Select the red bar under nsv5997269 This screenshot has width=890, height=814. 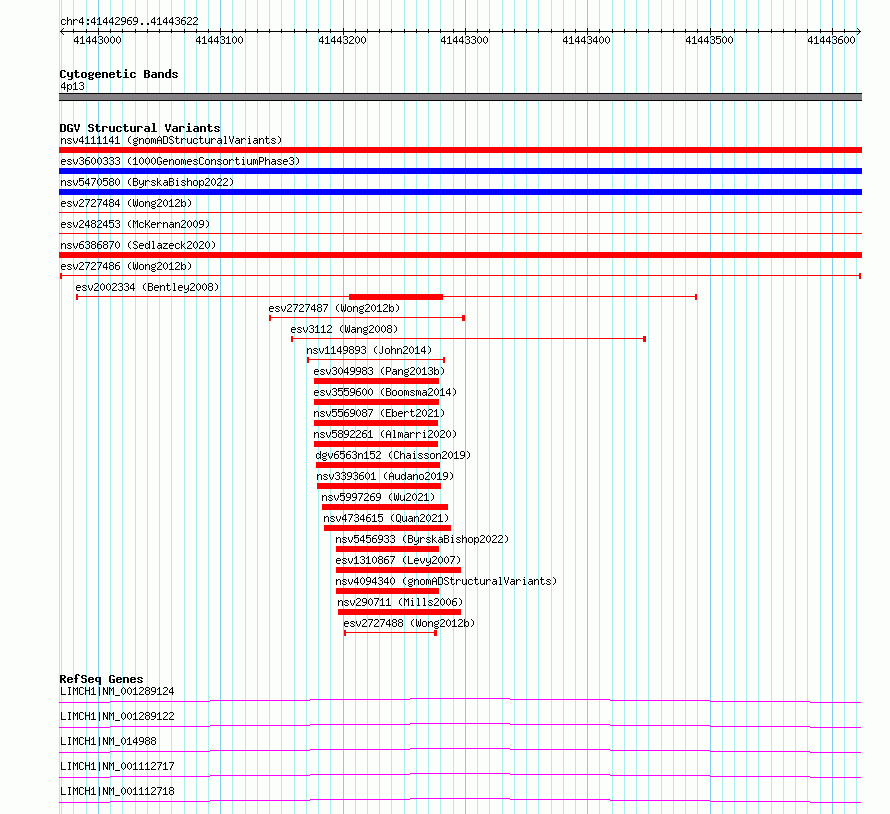385,507
